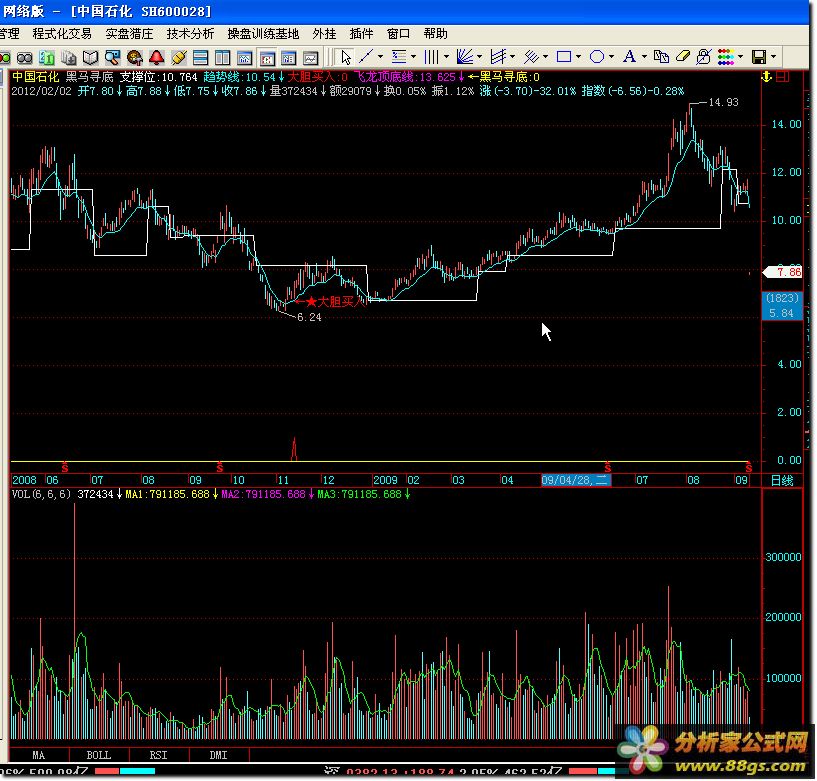Expand the line tool dropdown arrow
Viewport: 817px width, 781px height.
coord(380,57)
